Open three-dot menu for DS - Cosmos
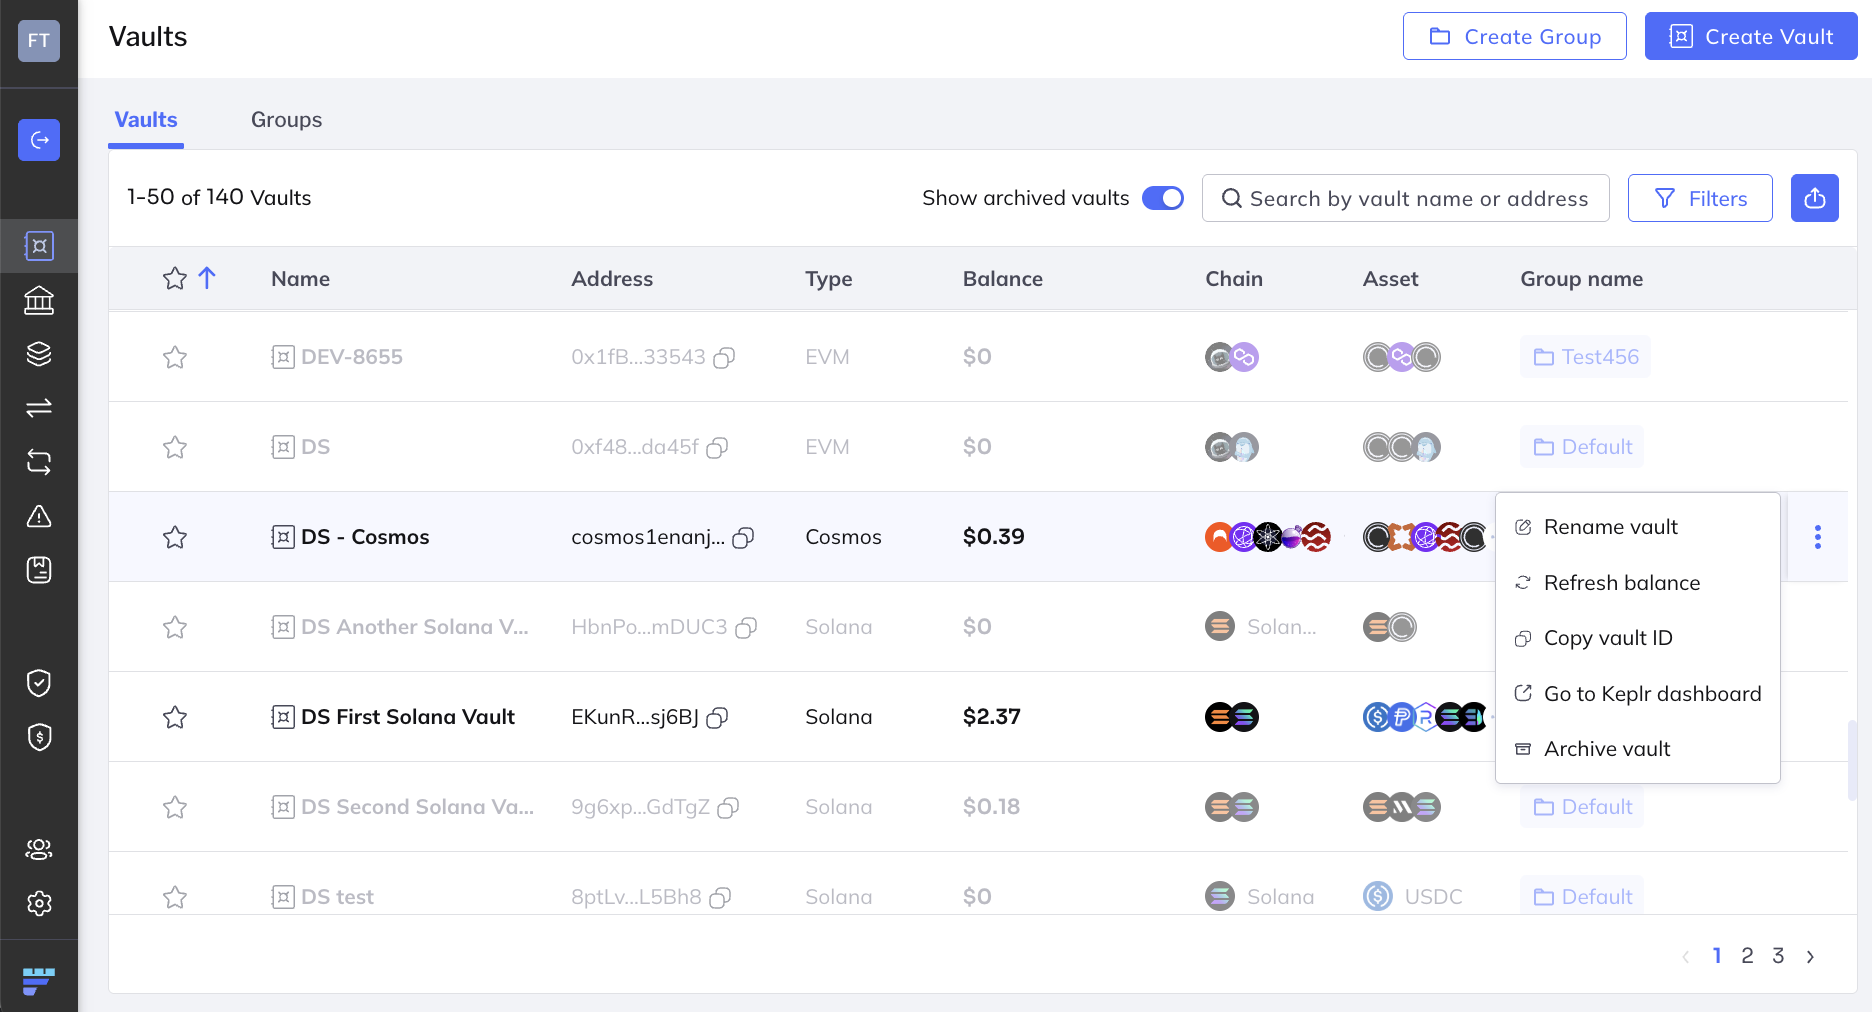 coord(1817,537)
